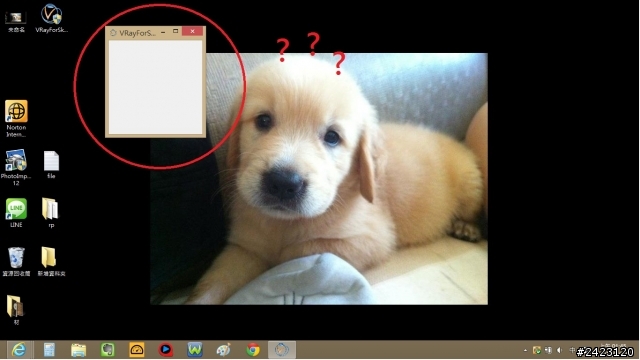
Task: Launch the red media player taskbar icon
Action: (166, 350)
